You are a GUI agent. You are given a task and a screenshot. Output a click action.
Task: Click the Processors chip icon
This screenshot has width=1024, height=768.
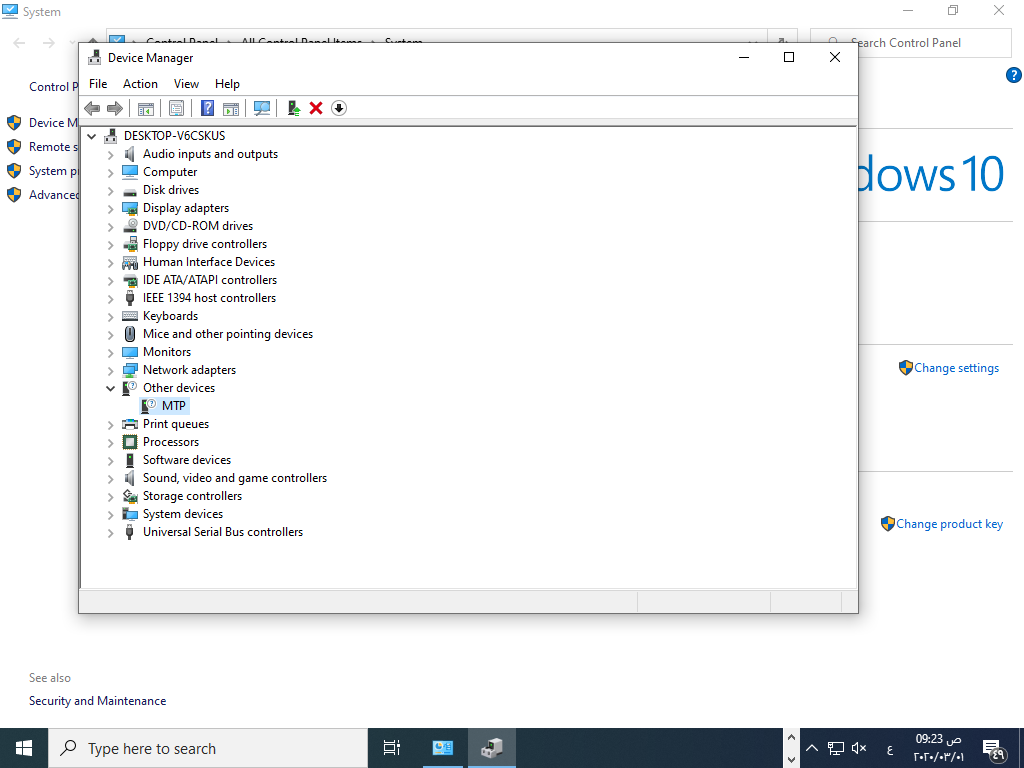coord(130,442)
